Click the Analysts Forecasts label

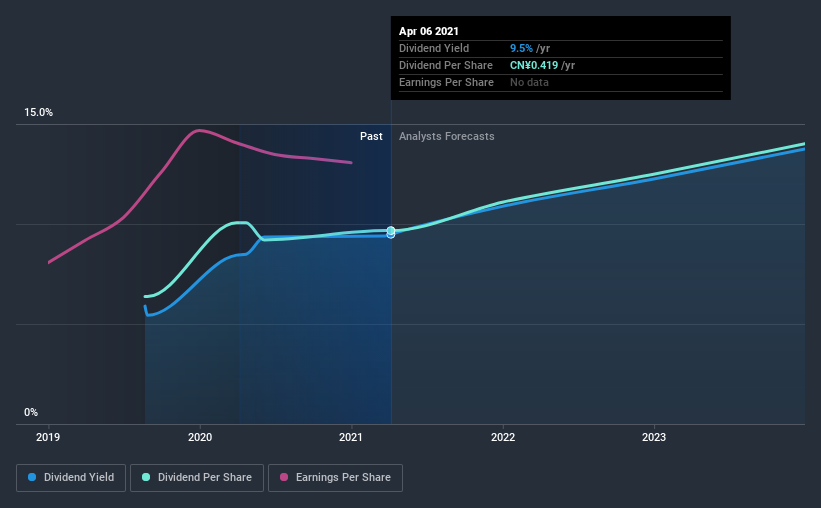coord(447,136)
